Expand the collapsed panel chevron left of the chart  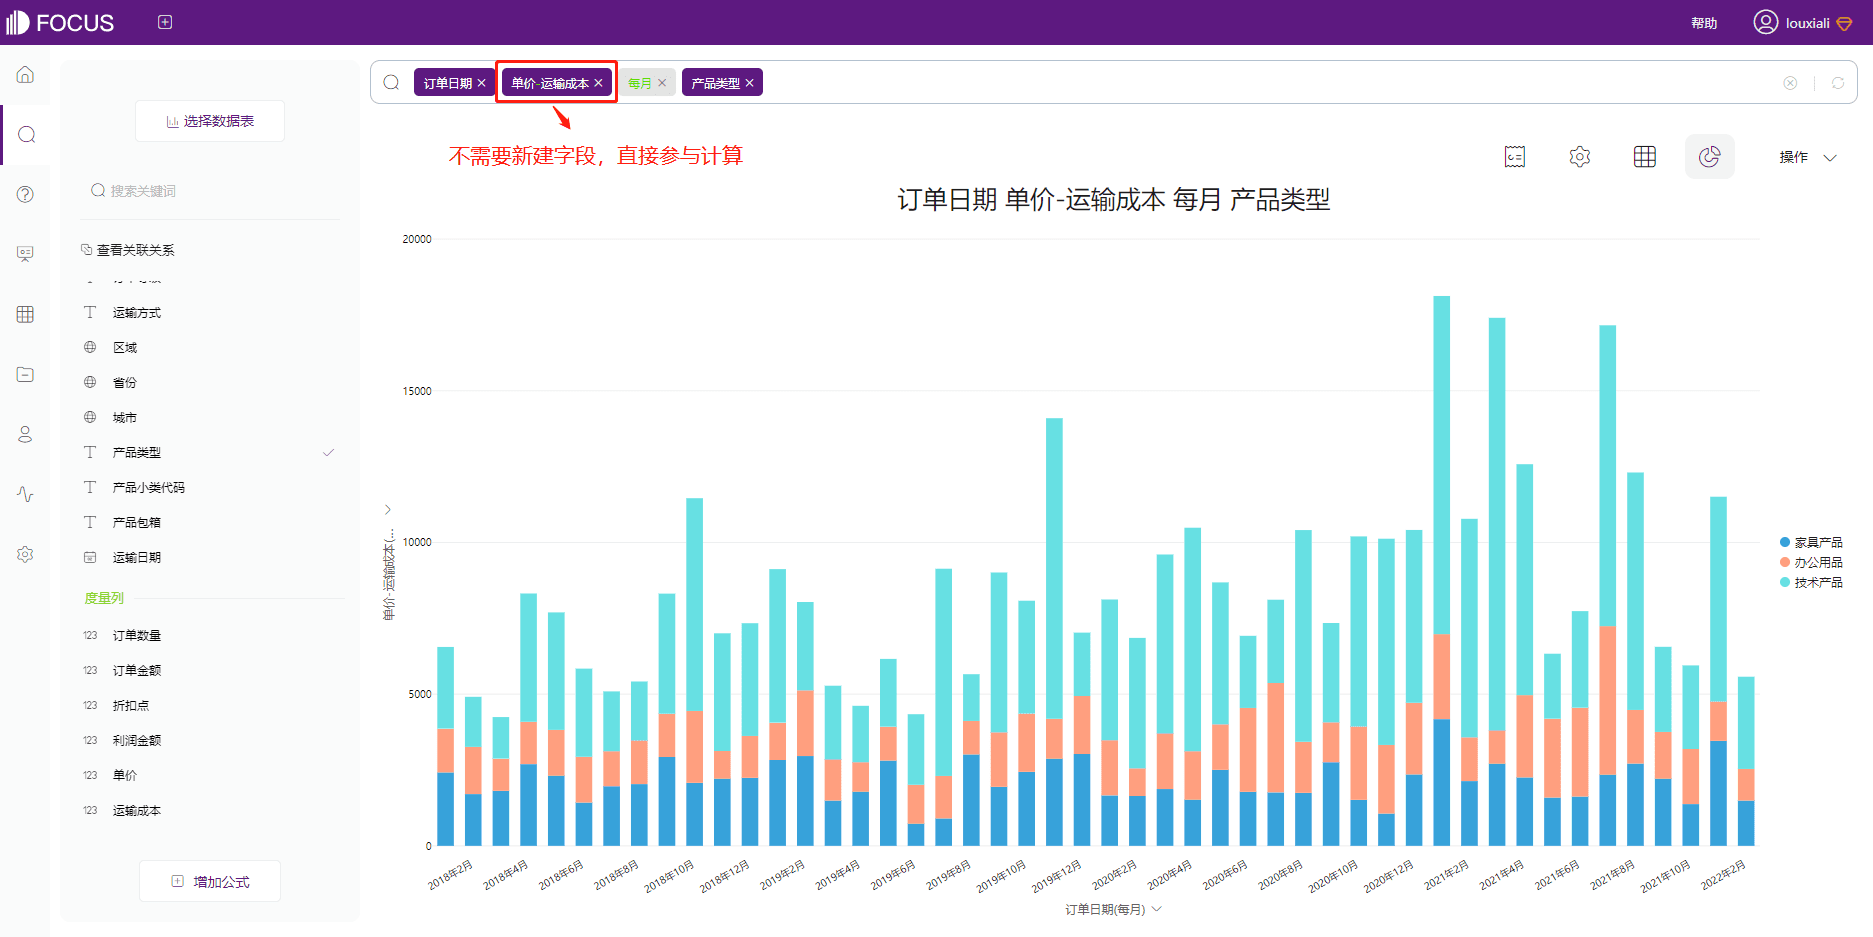388,510
